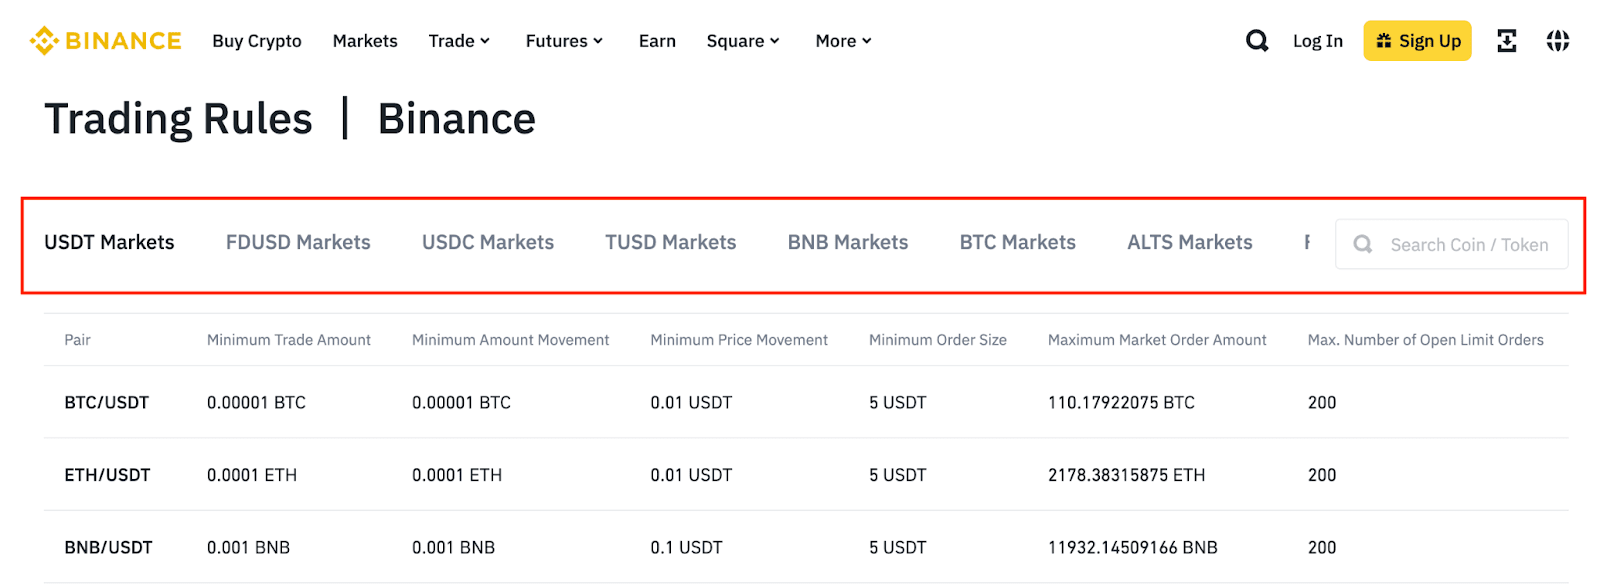Open the BTC/USDT pair row
The width and height of the screenshot is (1600, 586).
[x=107, y=402]
